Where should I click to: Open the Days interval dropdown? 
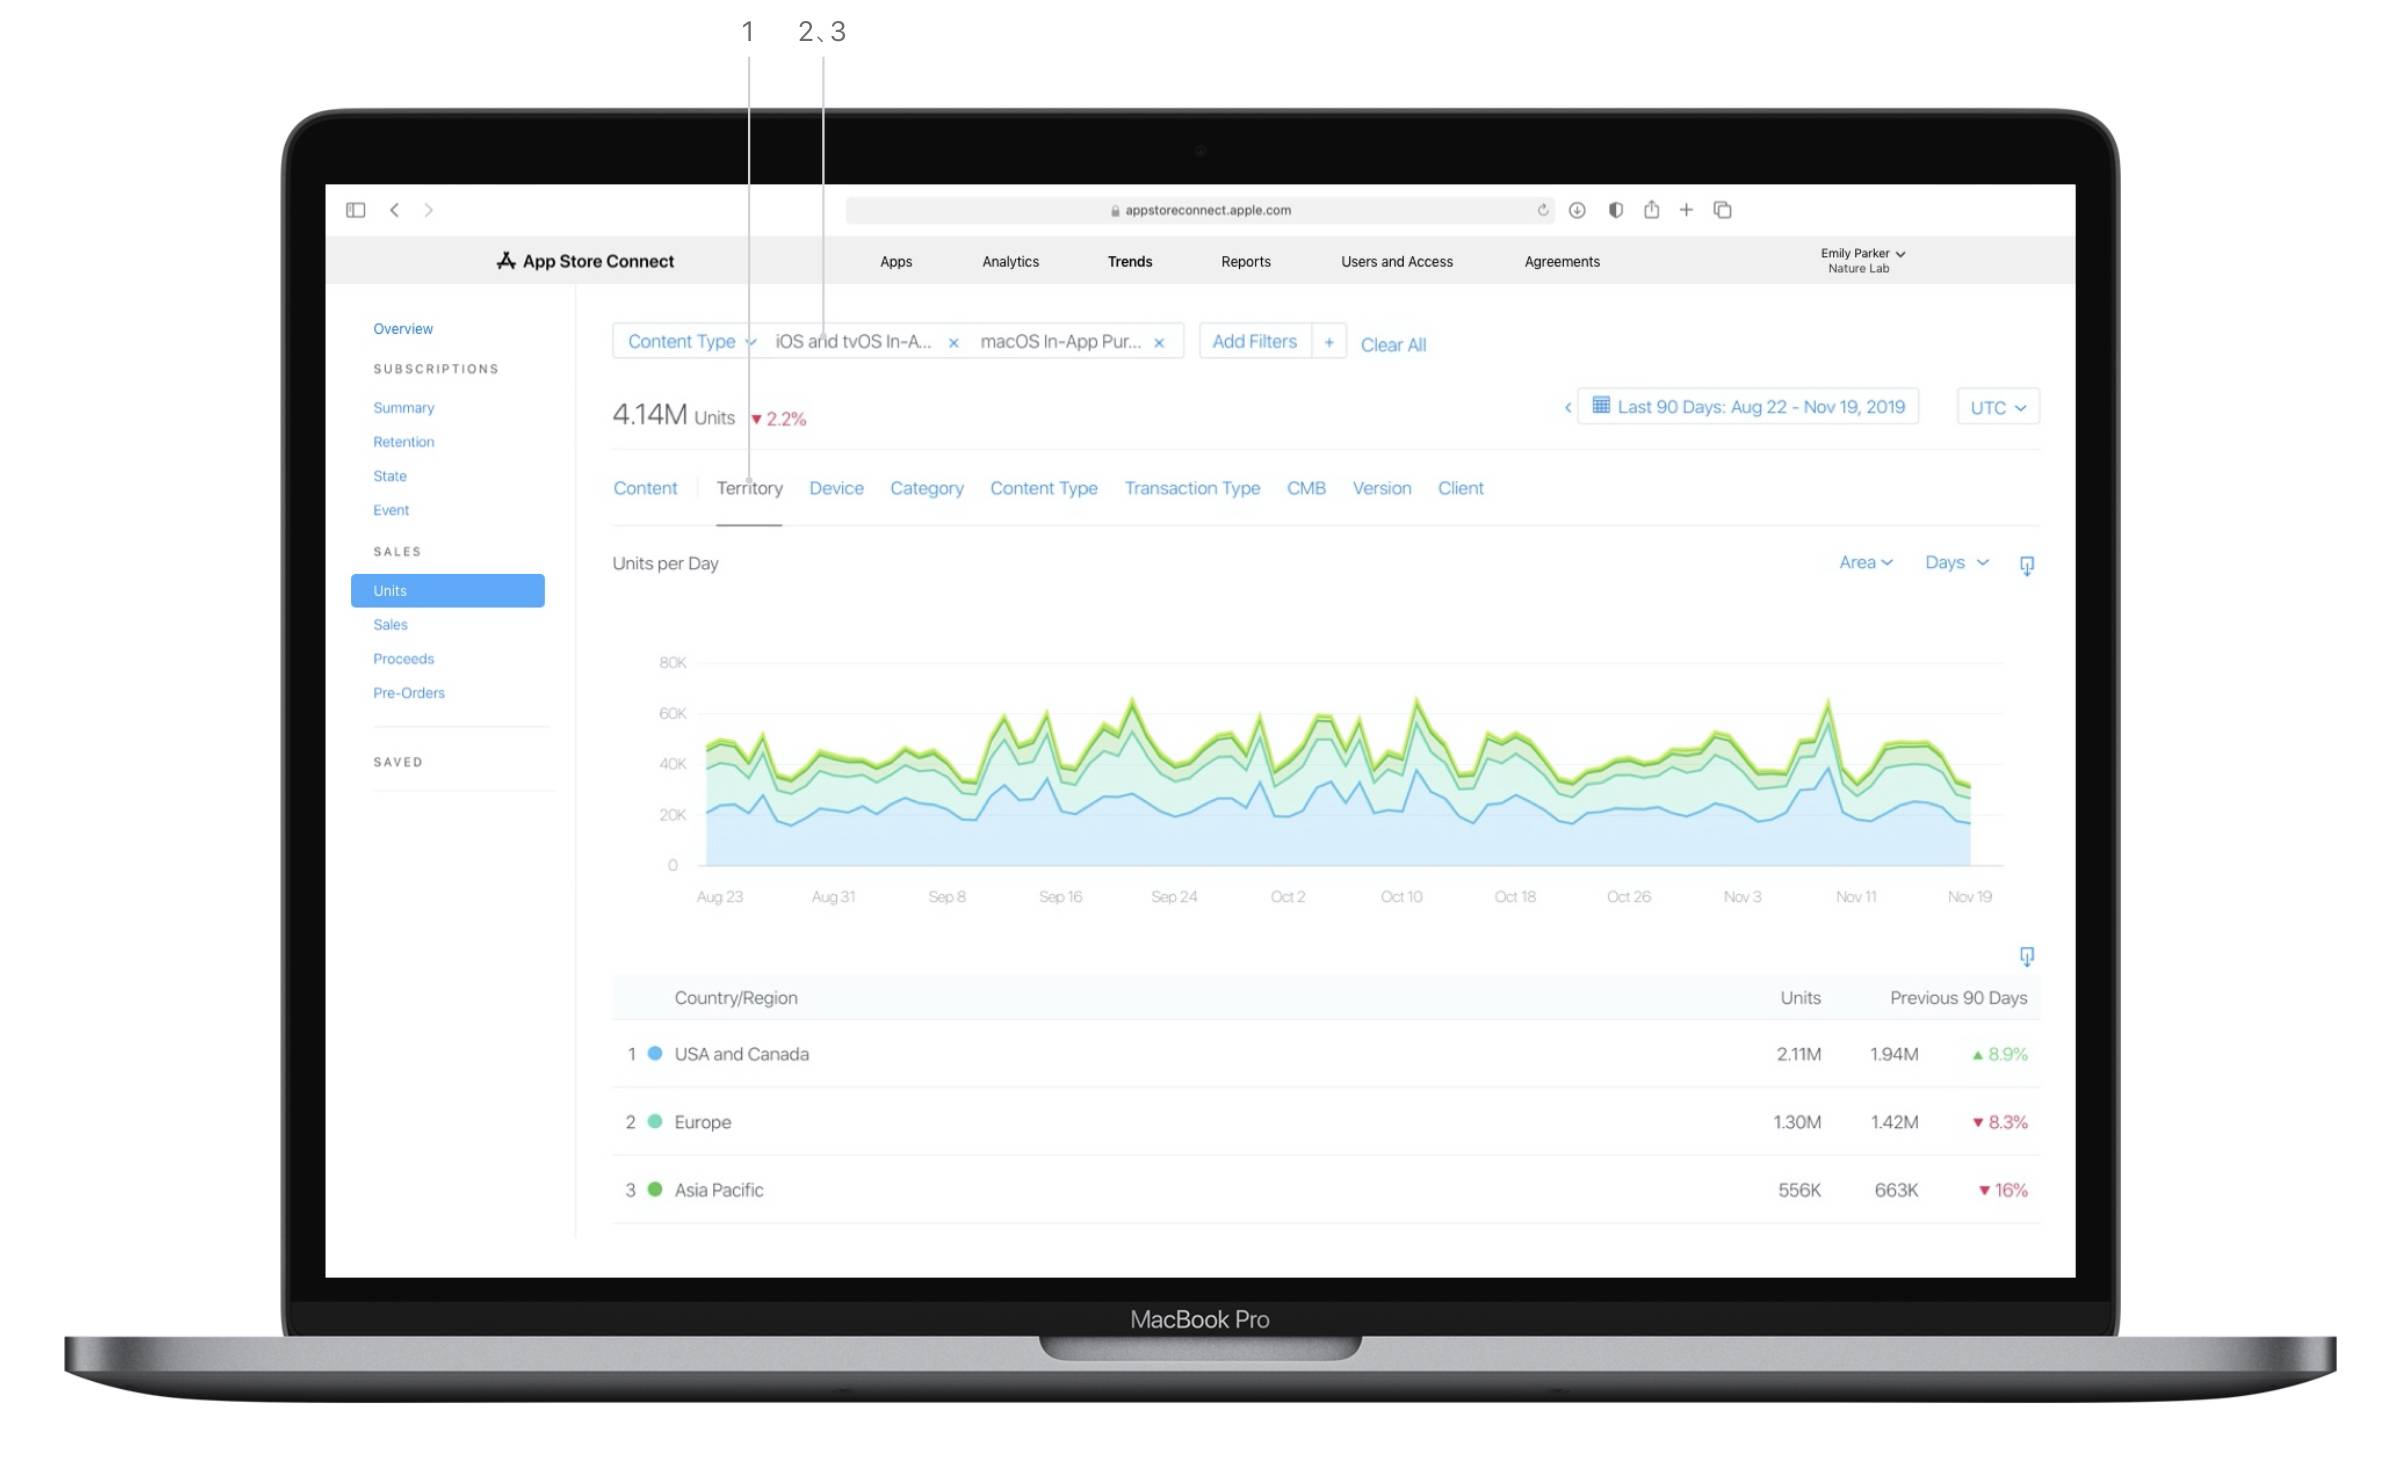click(x=1957, y=562)
